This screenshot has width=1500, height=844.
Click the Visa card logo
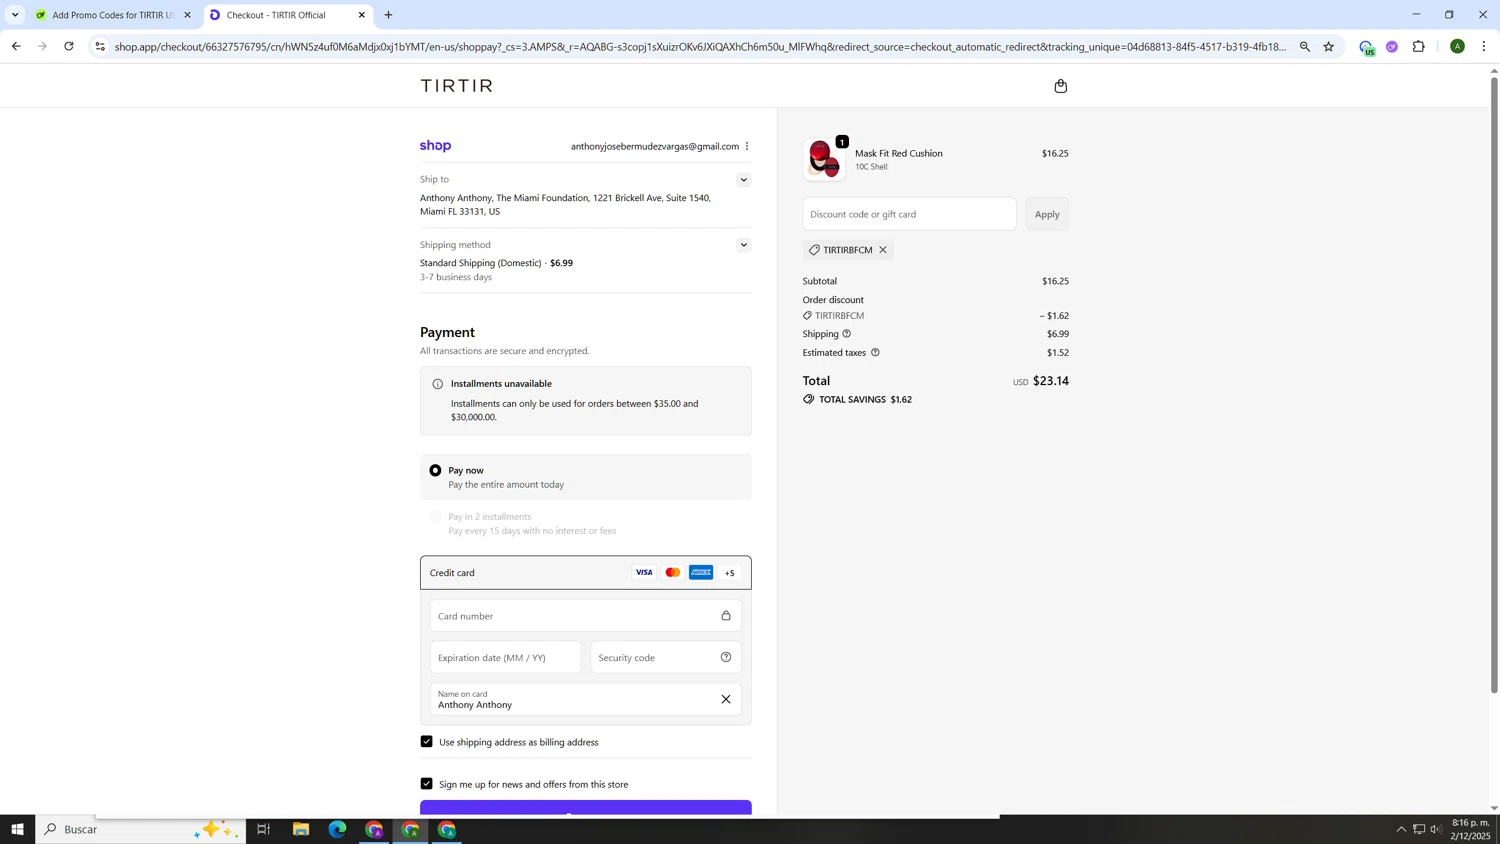(x=644, y=573)
